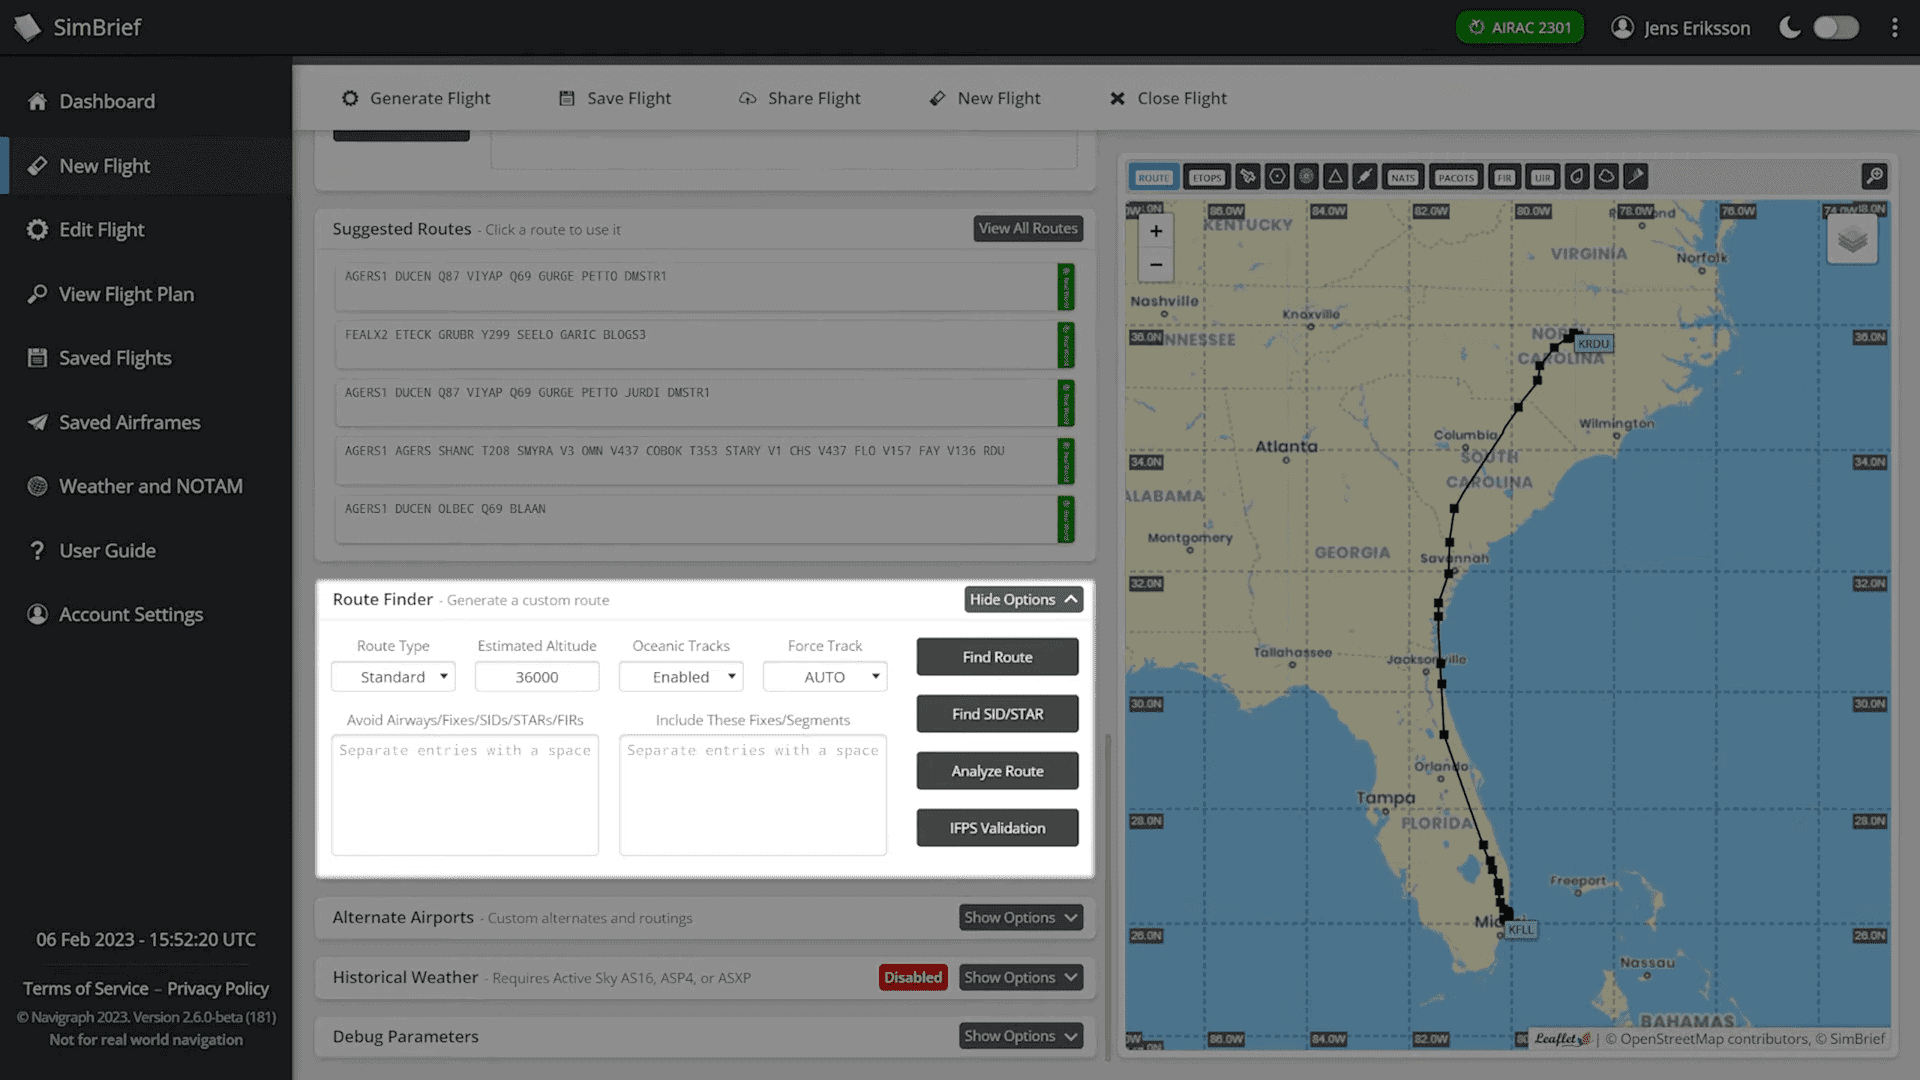The width and height of the screenshot is (1920, 1080).
Task: Click the hexagon navaid icon on map toolbar
Action: click(1277, 177)
